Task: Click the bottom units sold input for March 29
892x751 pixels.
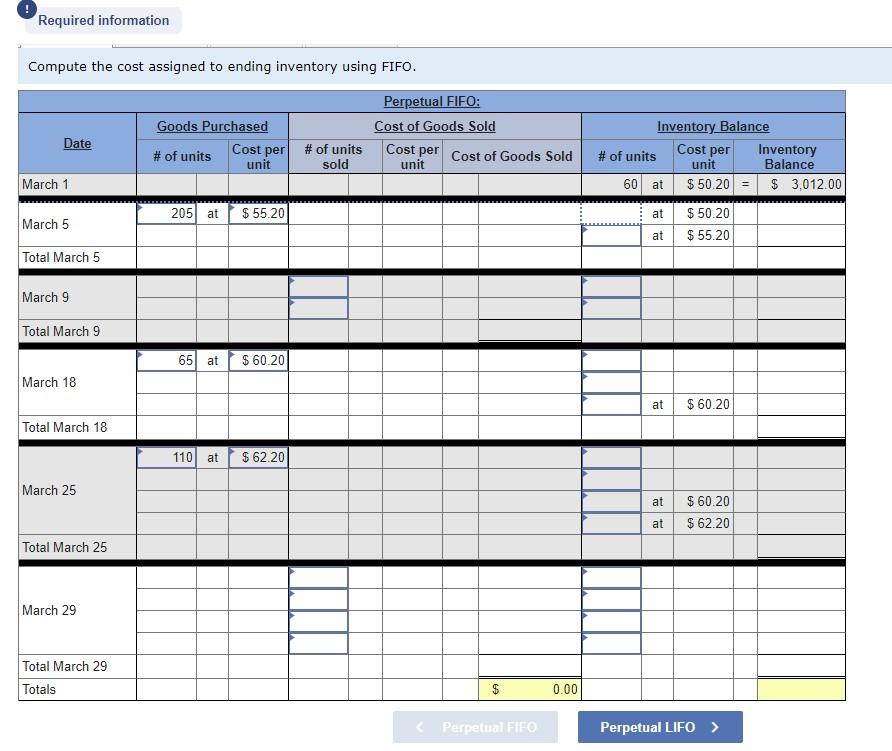Action: [x=318, y=643]
